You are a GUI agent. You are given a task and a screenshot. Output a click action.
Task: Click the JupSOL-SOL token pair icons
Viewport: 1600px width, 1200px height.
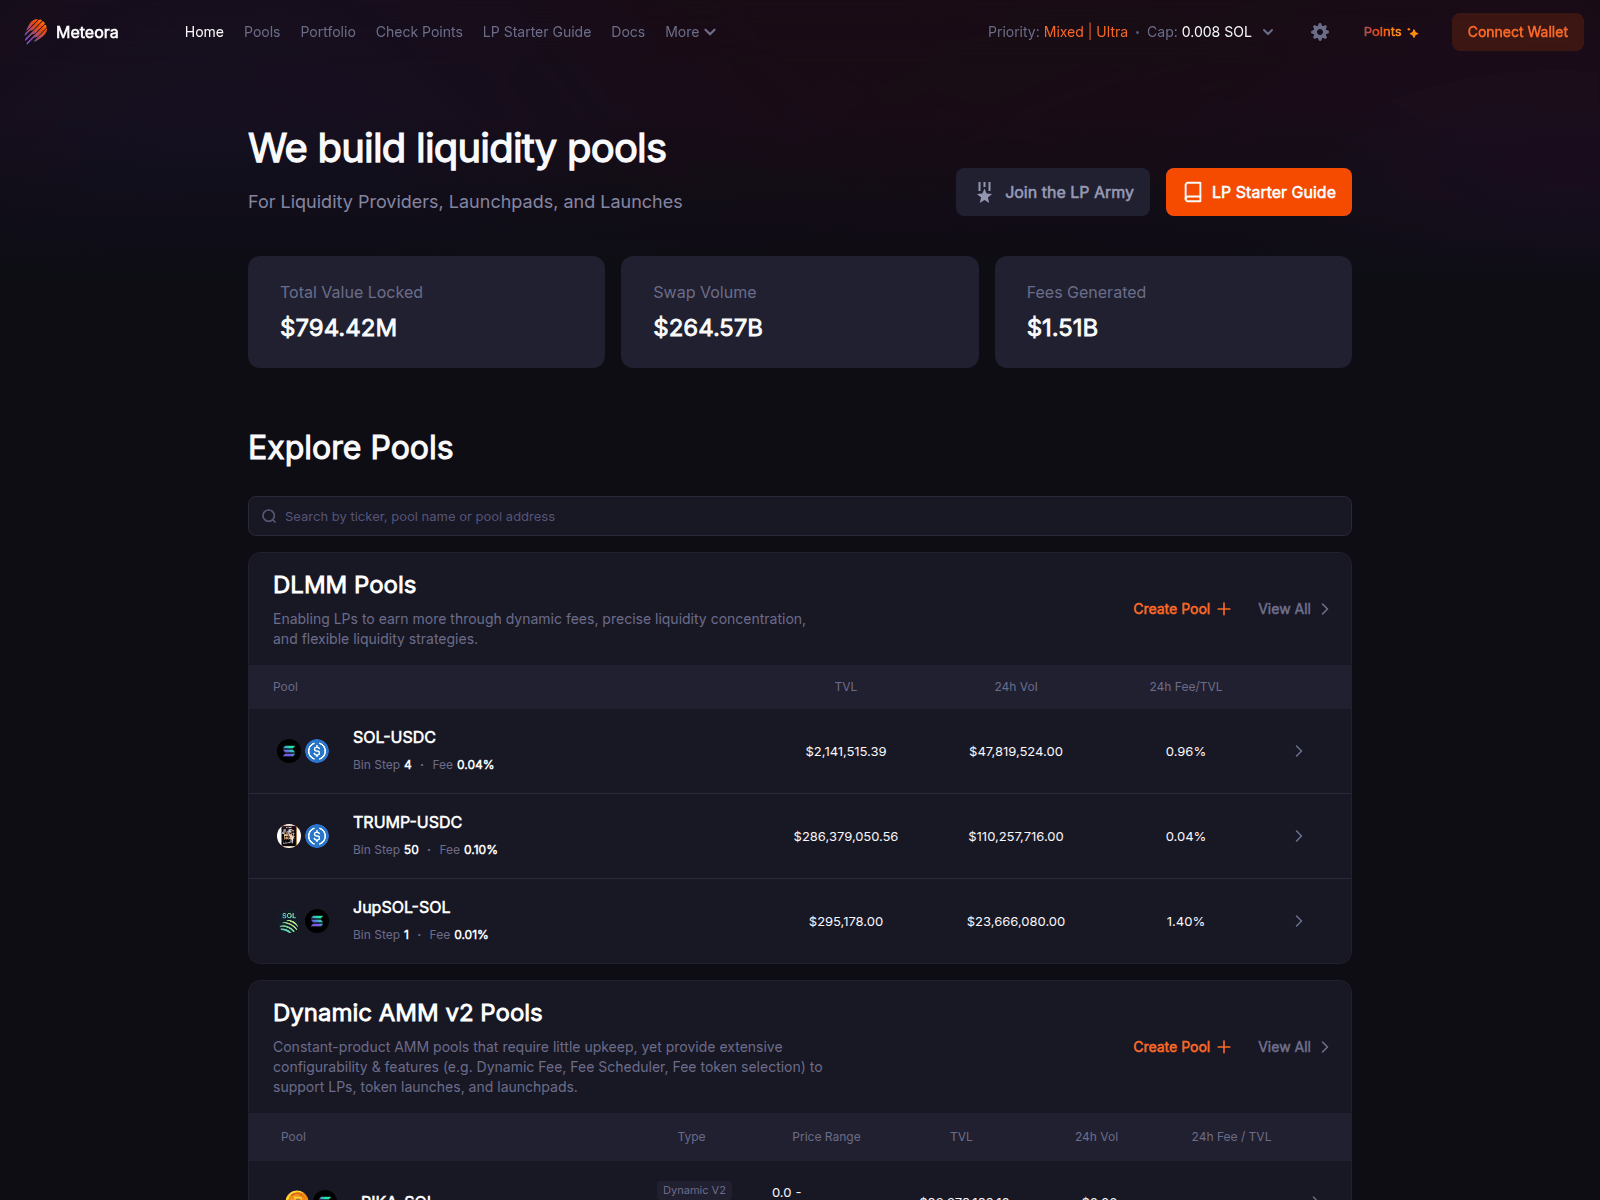[303, 921]
